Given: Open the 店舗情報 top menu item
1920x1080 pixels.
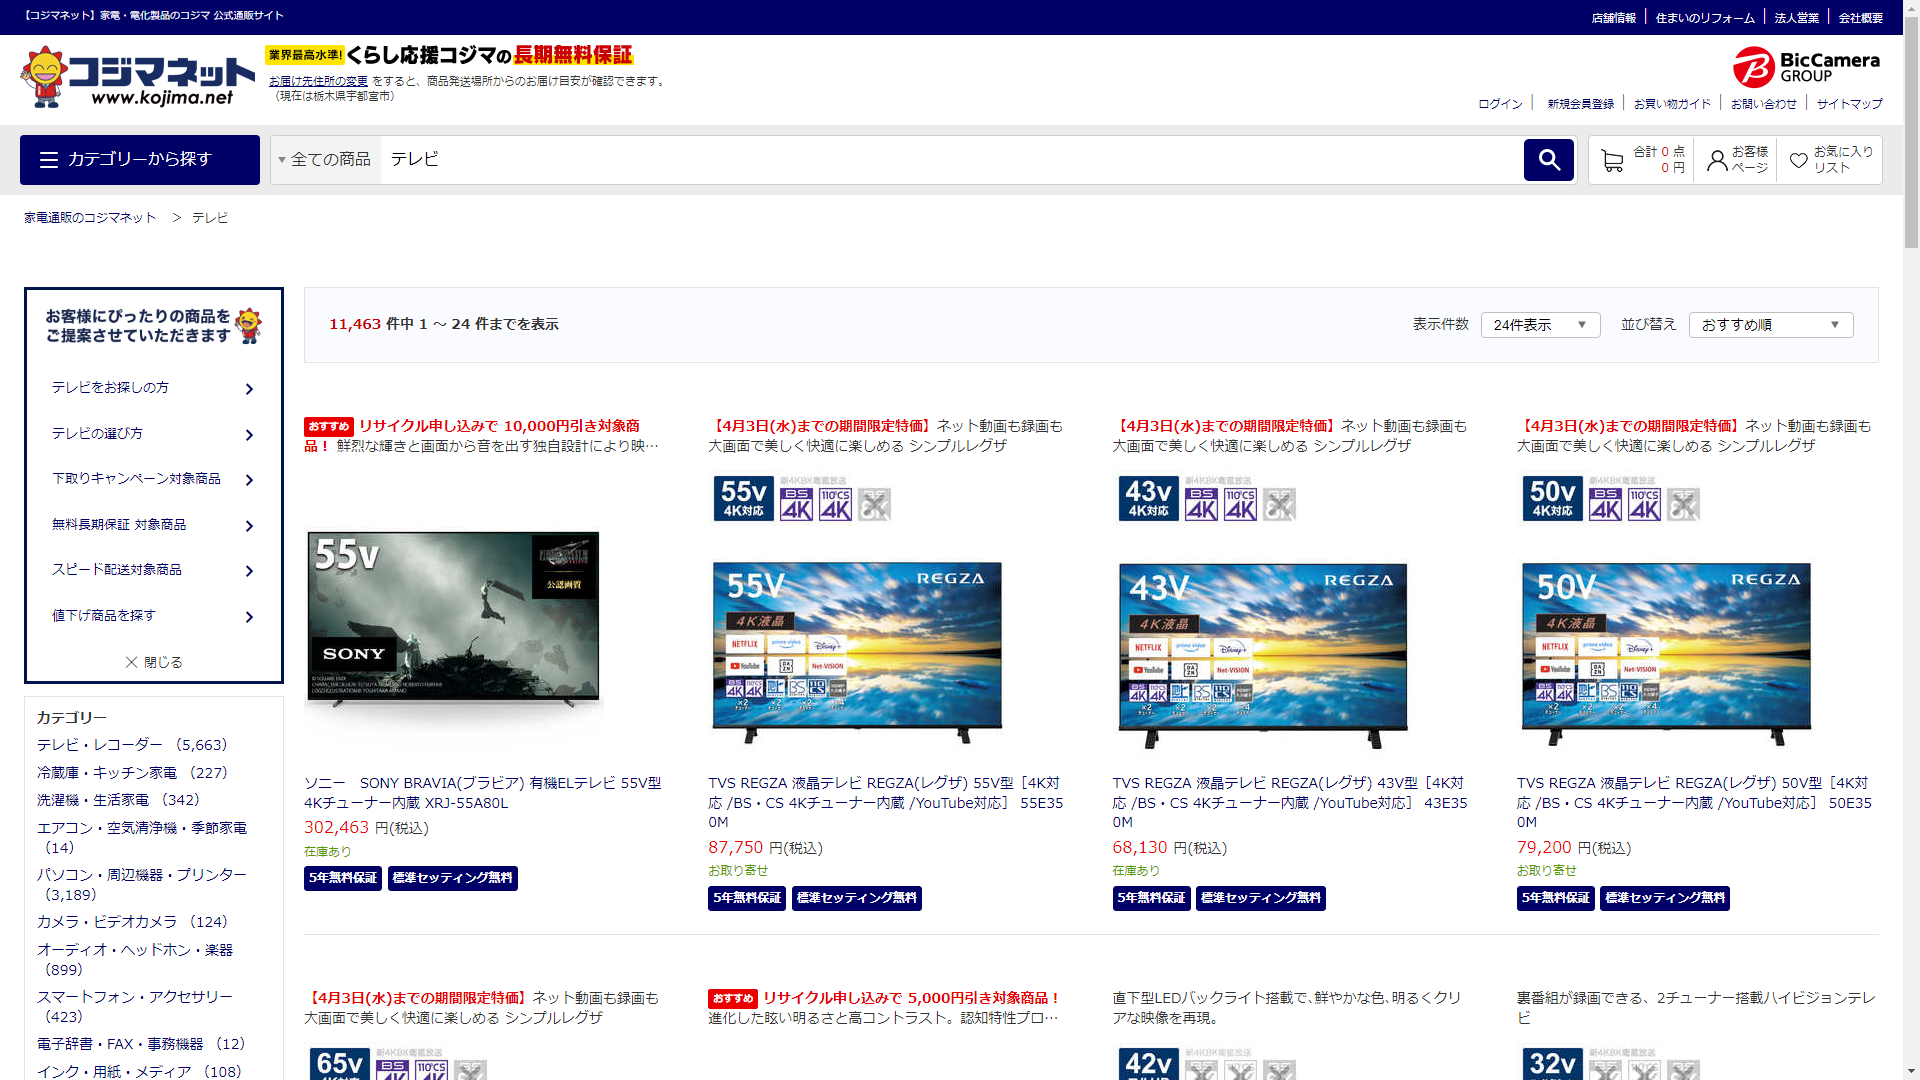Looking at the screenshot, I should click(x=1613, y=18).
